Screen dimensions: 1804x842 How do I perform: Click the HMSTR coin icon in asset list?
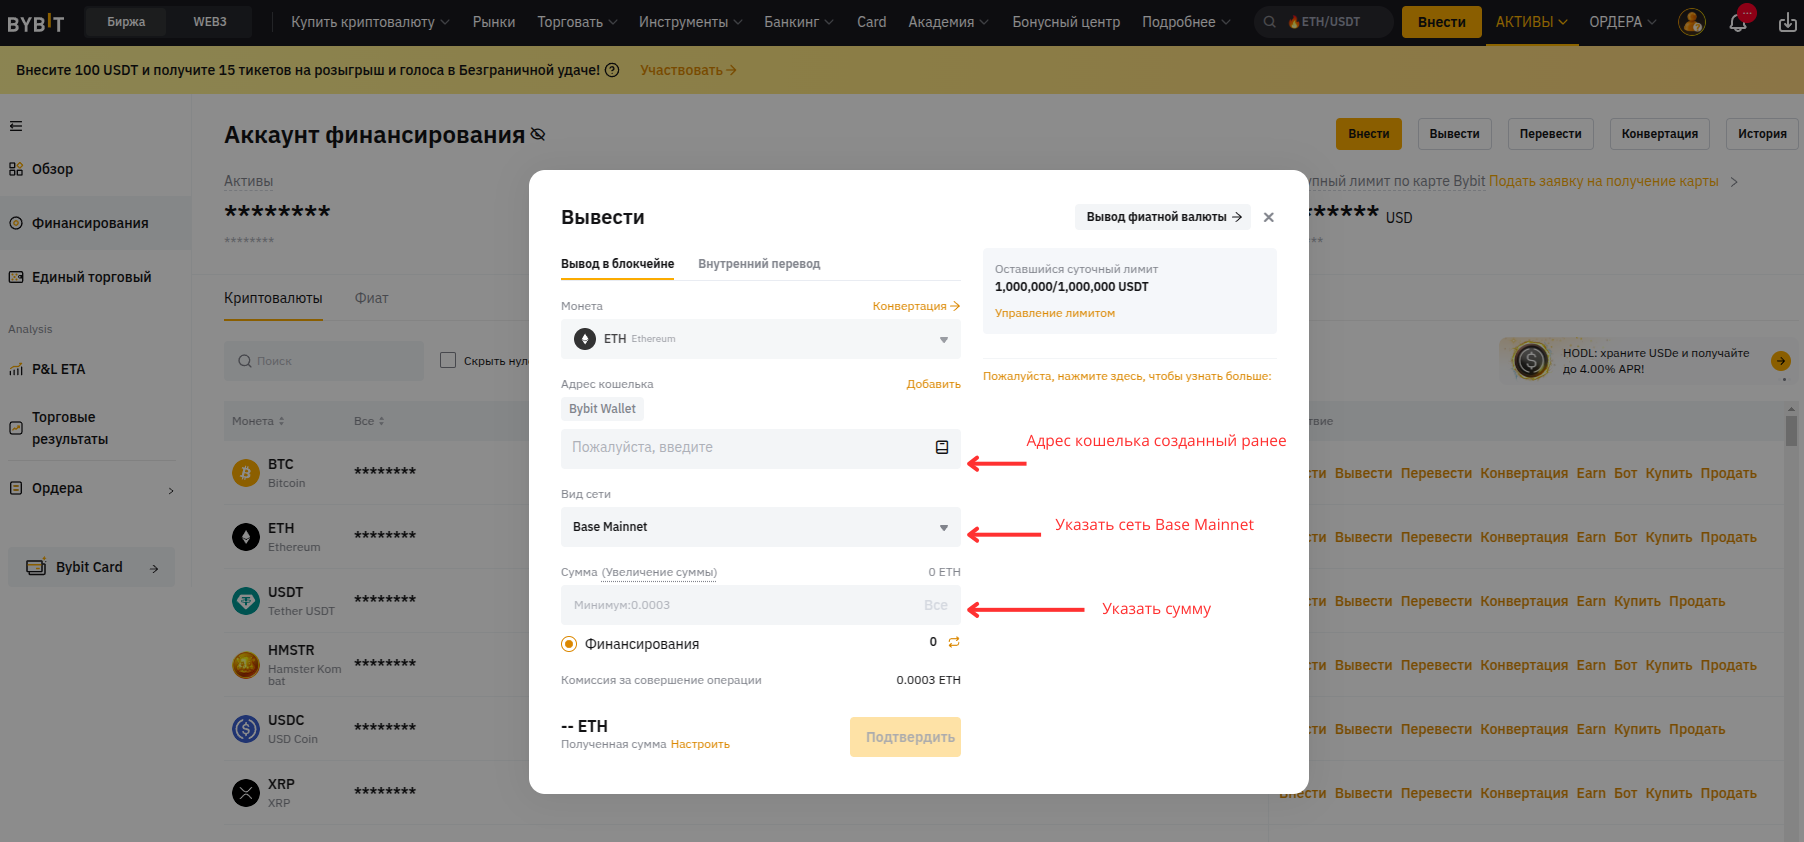(246, 665)
